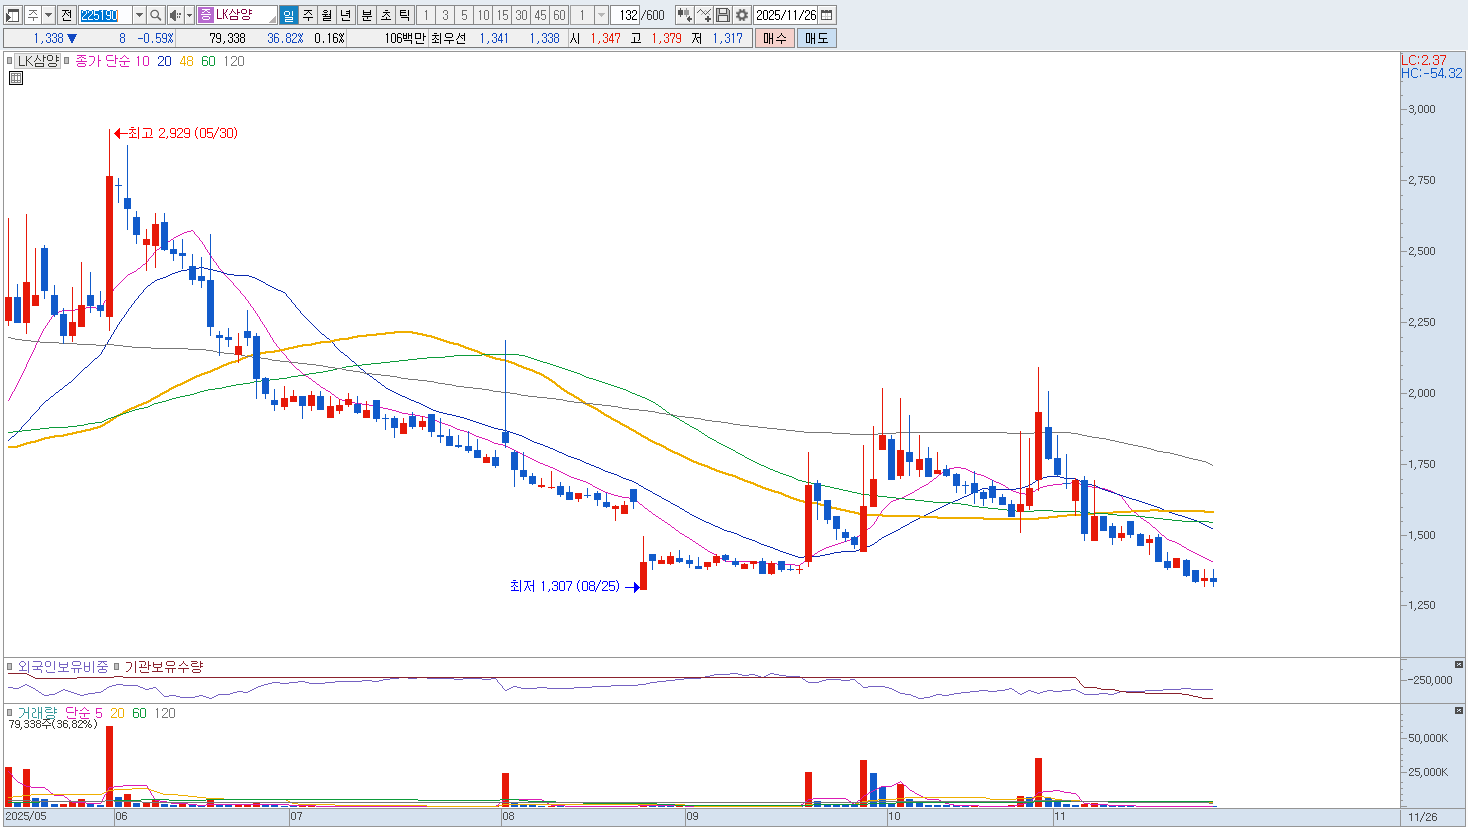Screen dimensions: 1468x827
Task: Expand the 주 chart type dropdown arrow
Action: coord(48,15)
